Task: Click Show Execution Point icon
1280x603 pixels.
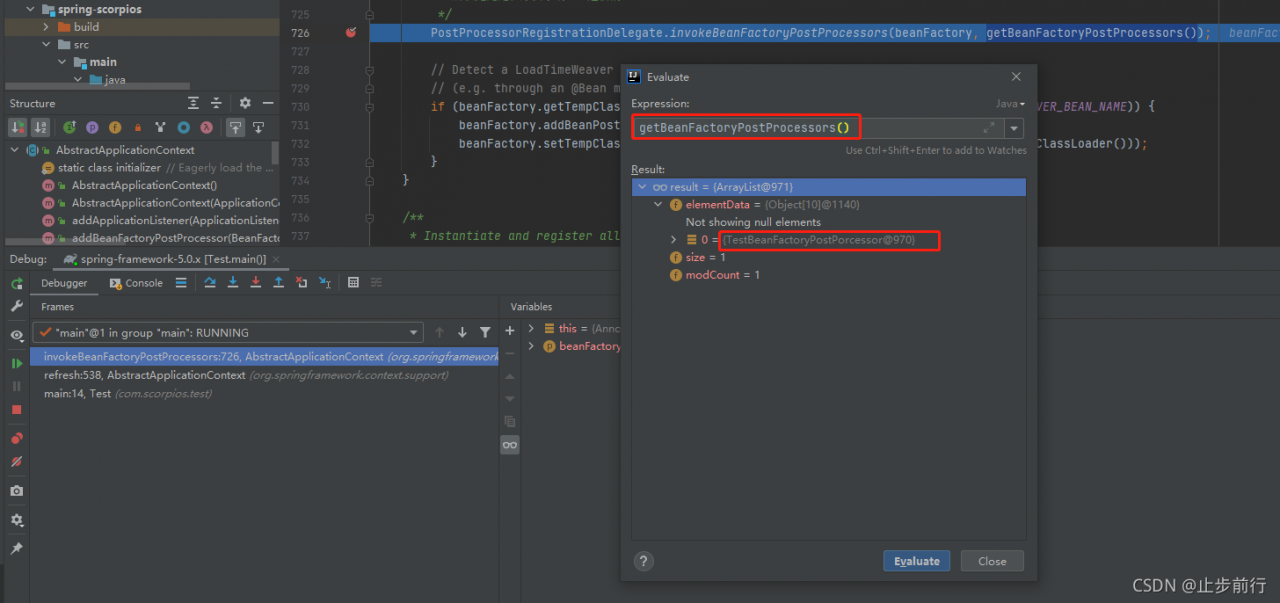Action: click(181, 283)
